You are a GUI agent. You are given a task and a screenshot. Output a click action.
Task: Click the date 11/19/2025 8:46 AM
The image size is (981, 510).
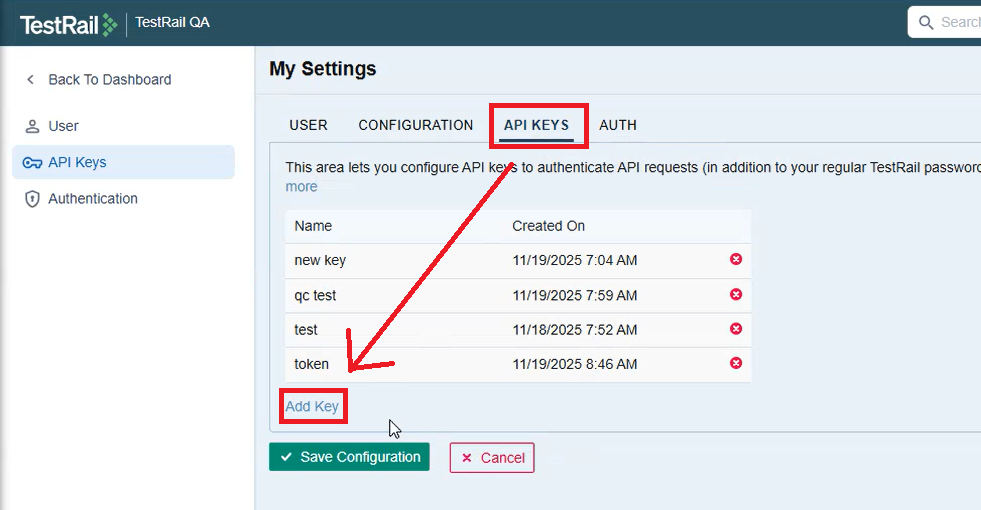point(575,364)
